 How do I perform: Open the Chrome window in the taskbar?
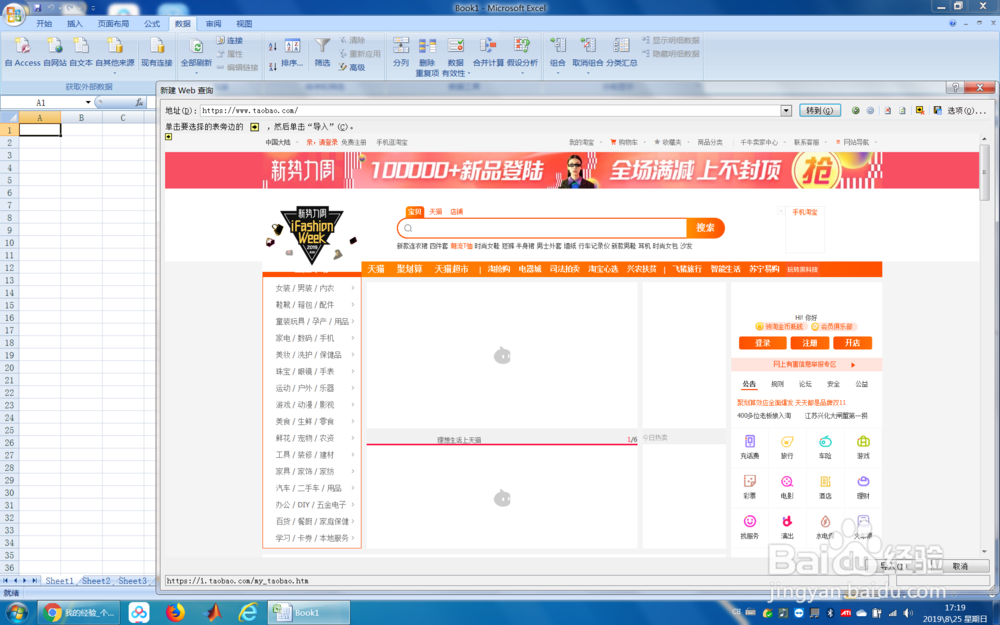tap(77, 612)
